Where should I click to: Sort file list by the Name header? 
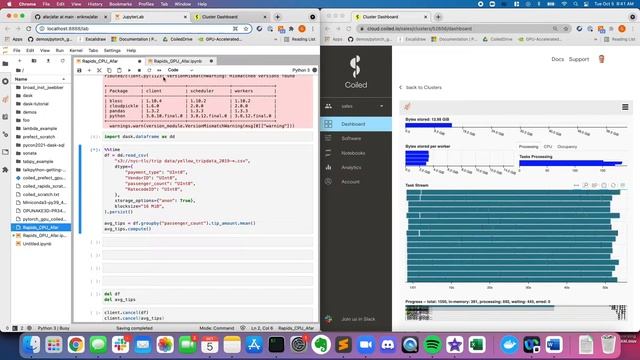point(40,79)
